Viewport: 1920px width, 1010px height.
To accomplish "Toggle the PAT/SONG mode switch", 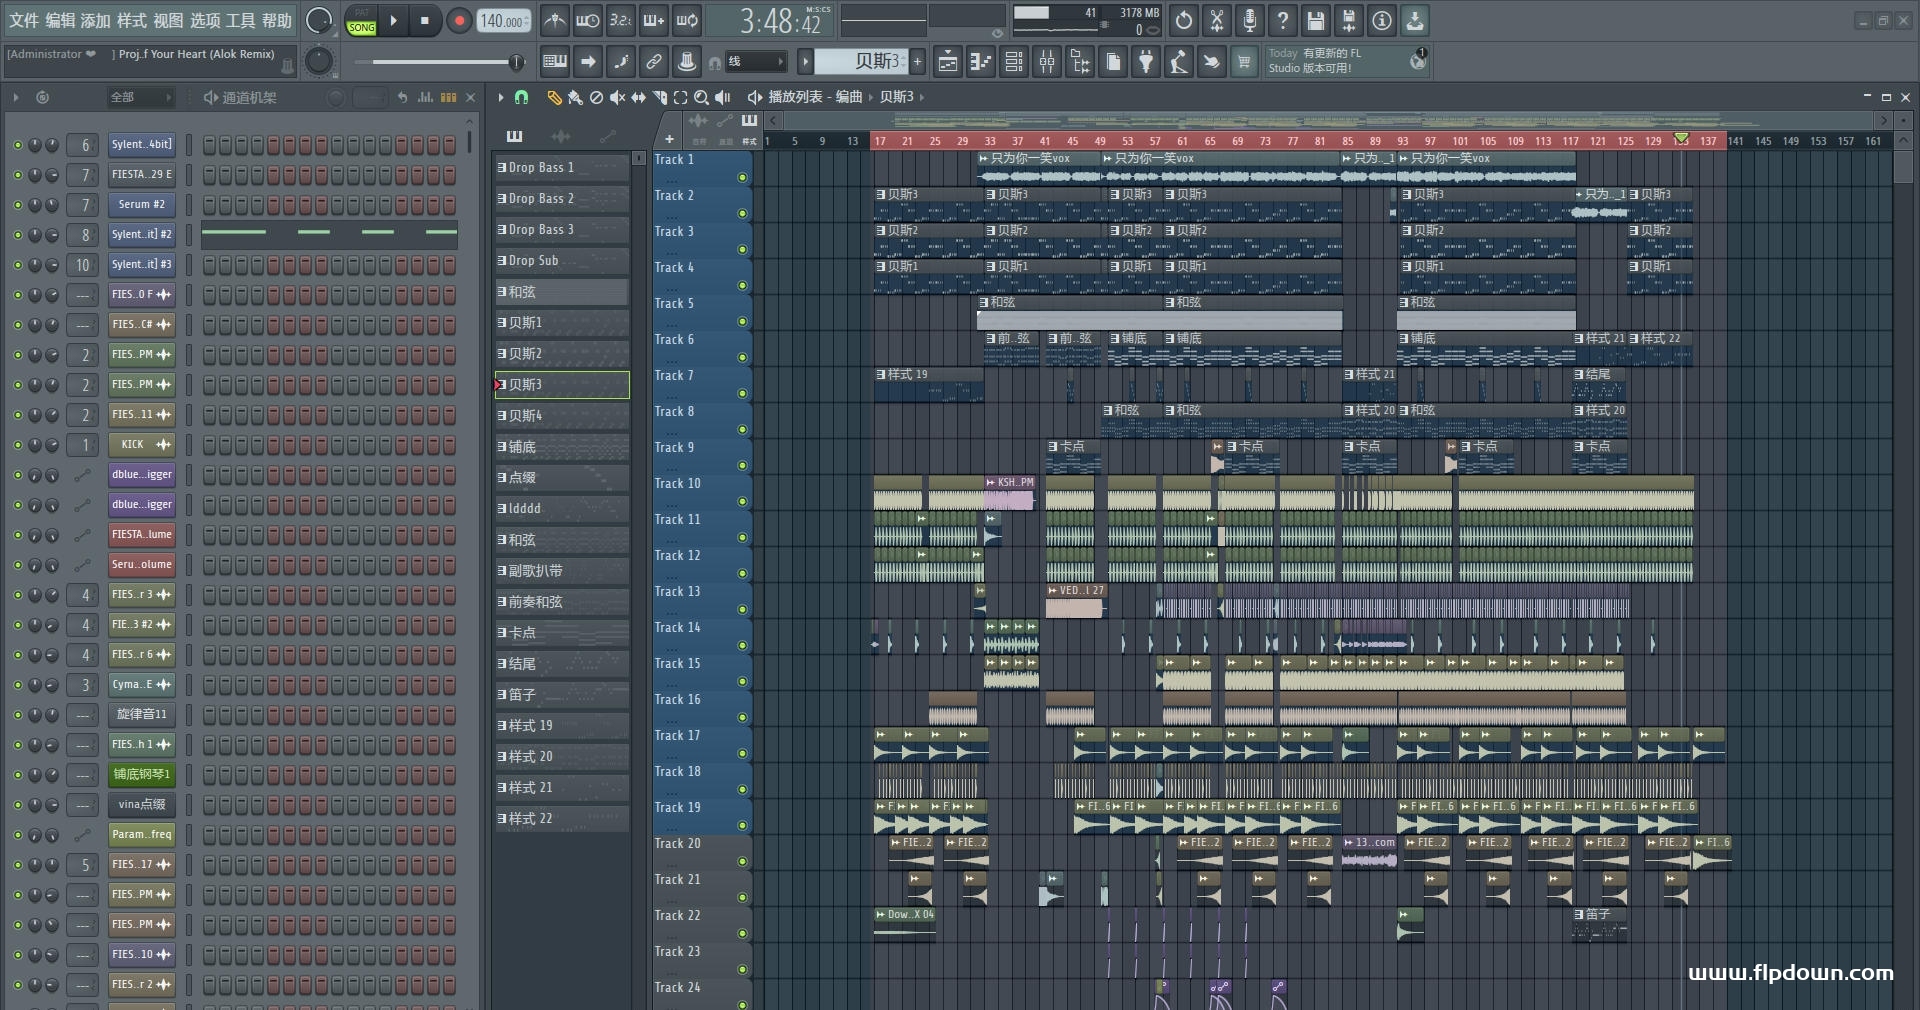I will (x=361, y=21).
